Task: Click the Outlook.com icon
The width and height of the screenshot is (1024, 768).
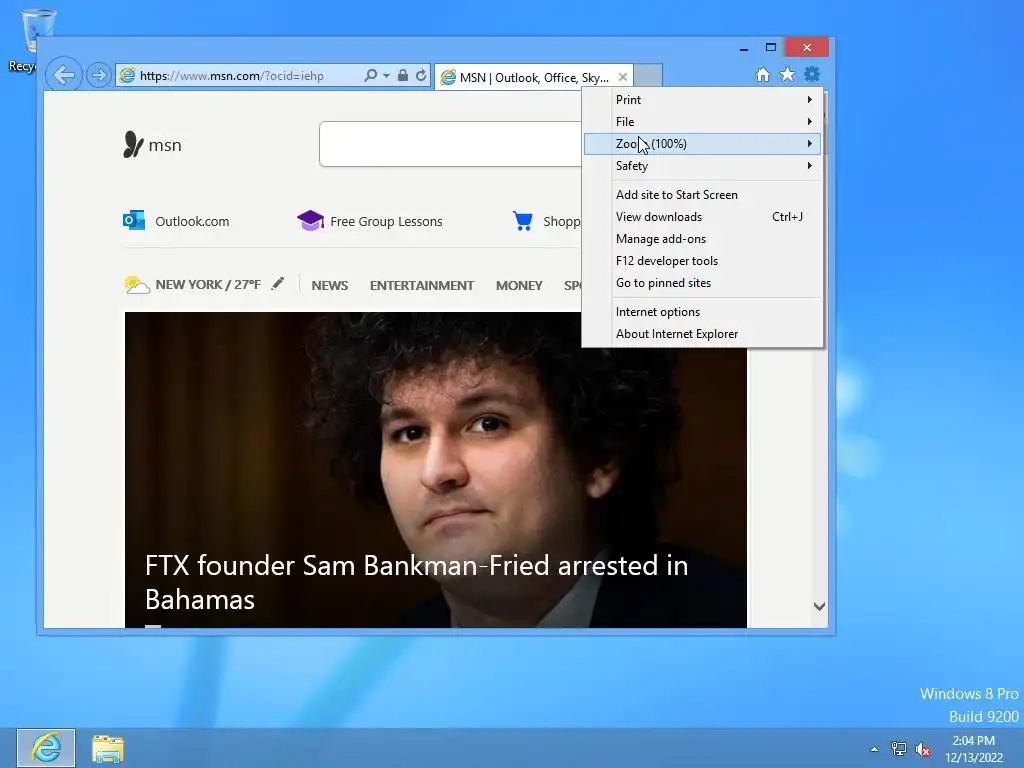Action: click(x=134, y=221)
